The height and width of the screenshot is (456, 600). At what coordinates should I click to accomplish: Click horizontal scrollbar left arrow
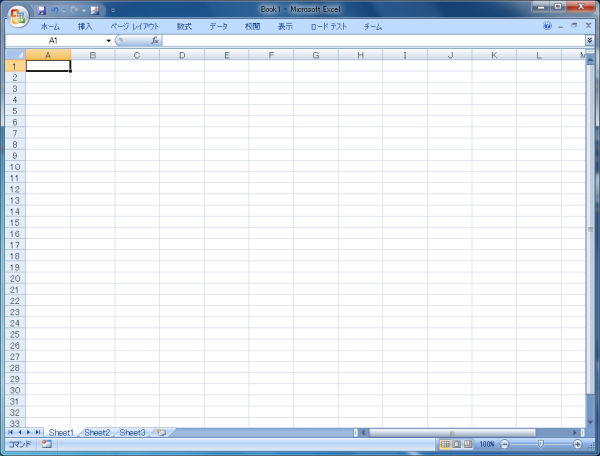click(364, 433)
